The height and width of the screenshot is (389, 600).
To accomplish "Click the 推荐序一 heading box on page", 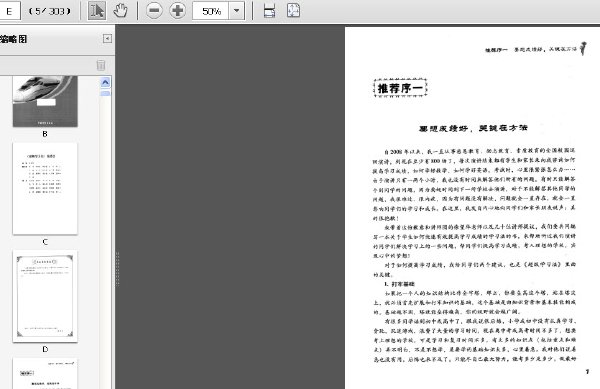I will (400, 88).
